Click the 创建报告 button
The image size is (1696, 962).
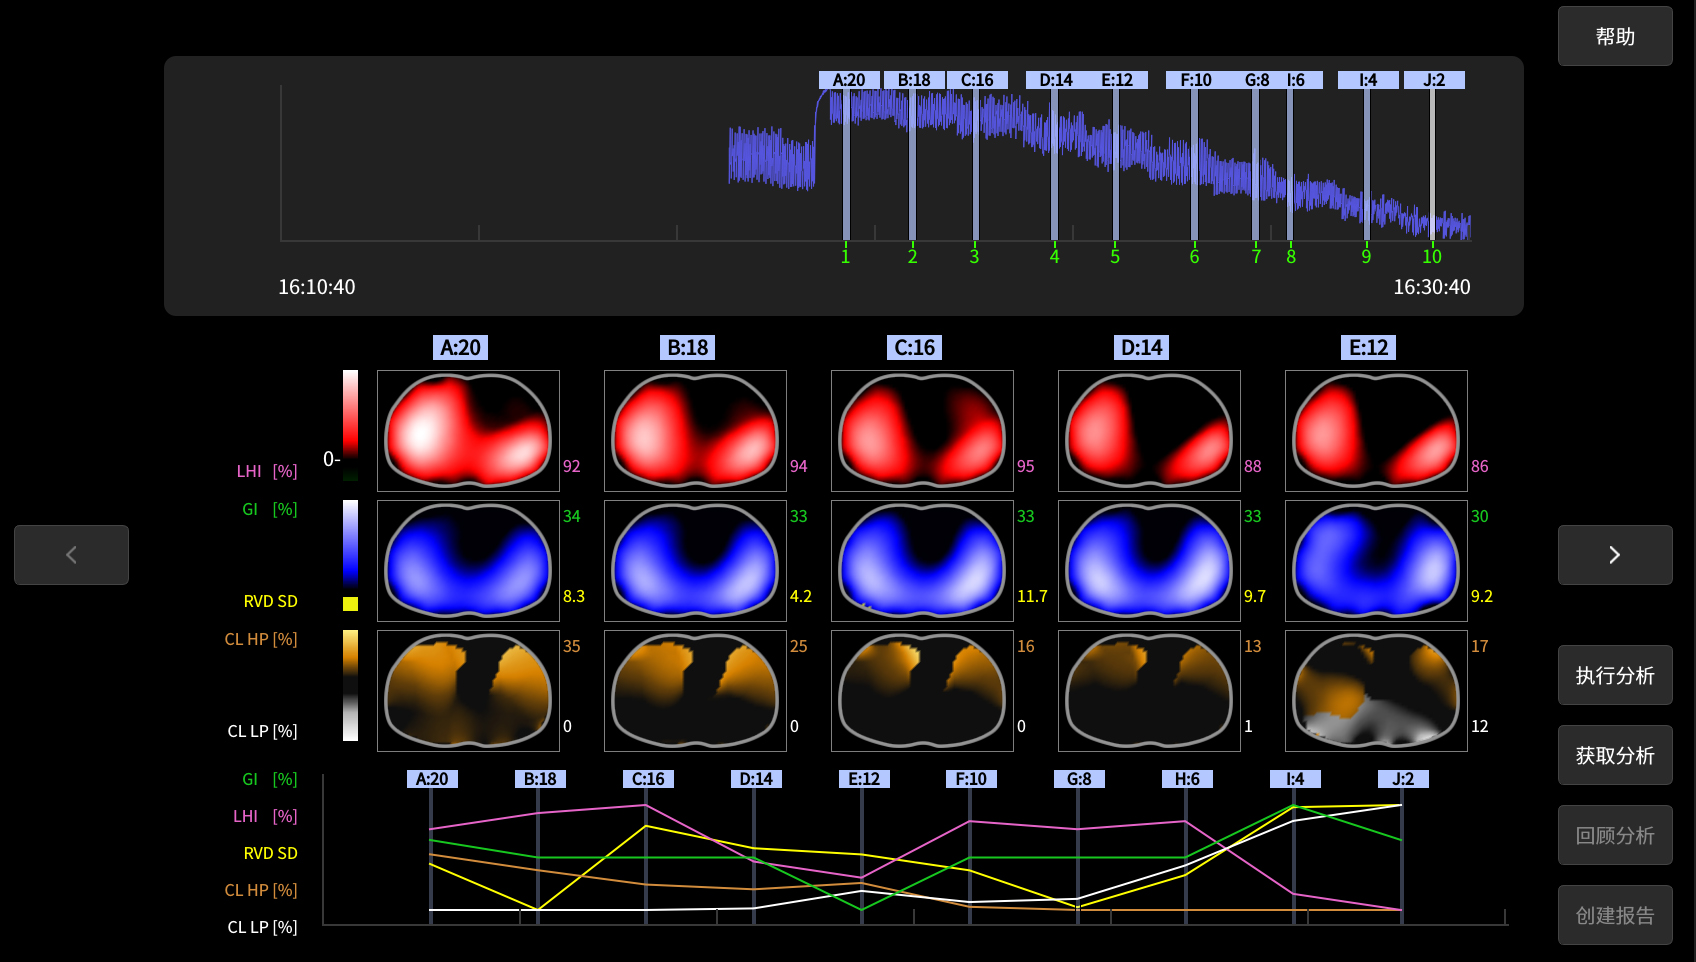tap(1614, 915)
